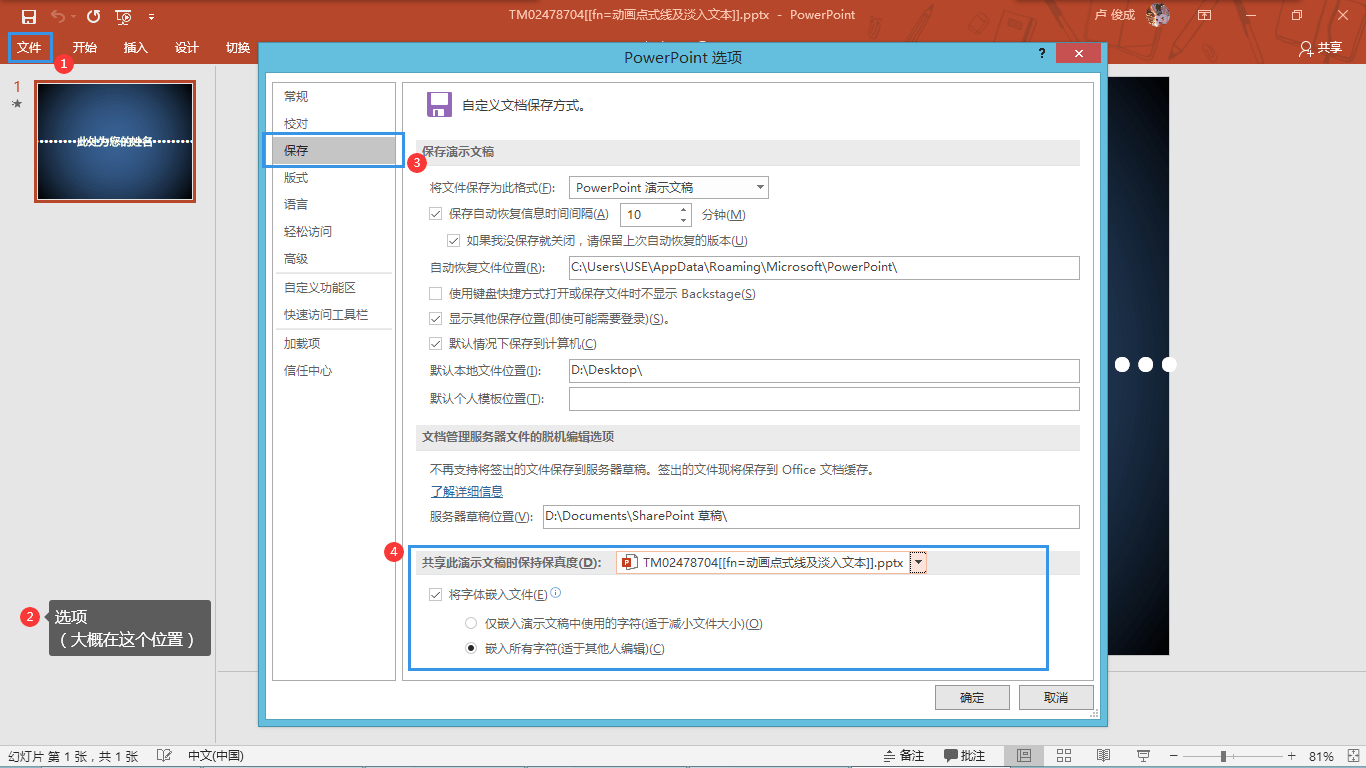Screen dimensions: 1366x768
Task: Start slideshow from beginning icon
Action: point(123,16)
